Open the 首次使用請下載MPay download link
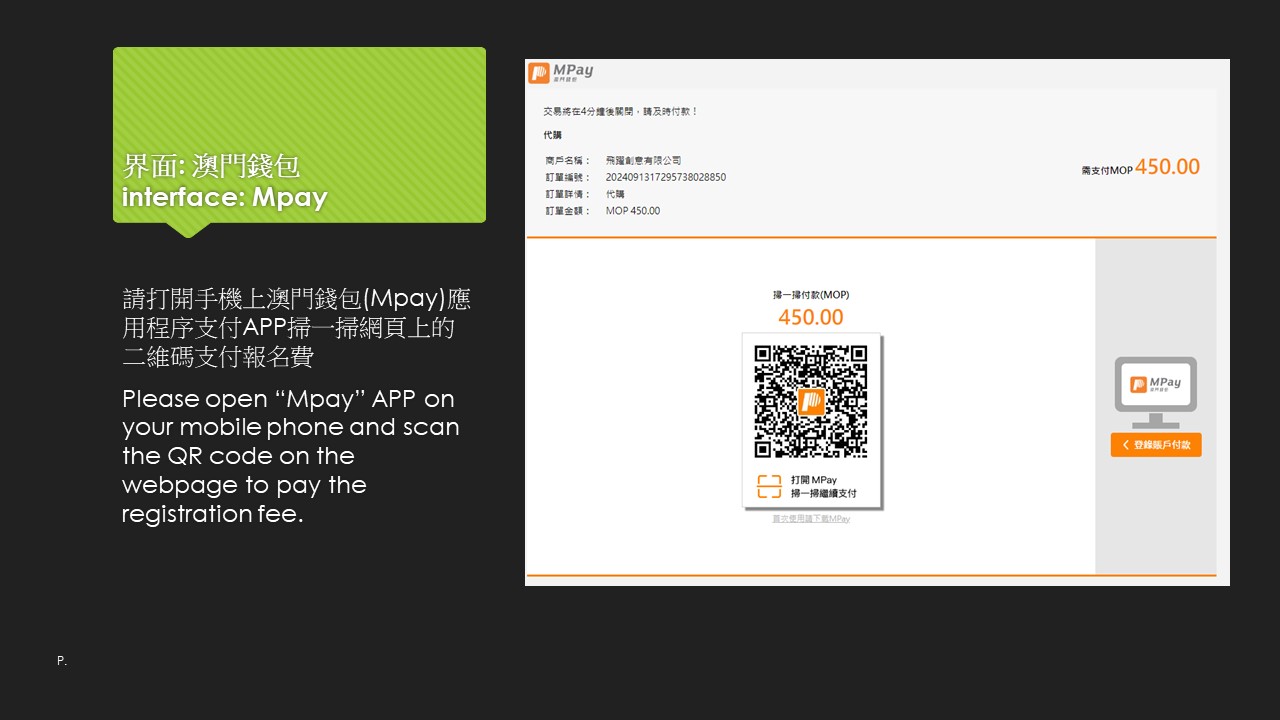Viewport: 1280px width, 720px height. [x=811, y=519]
